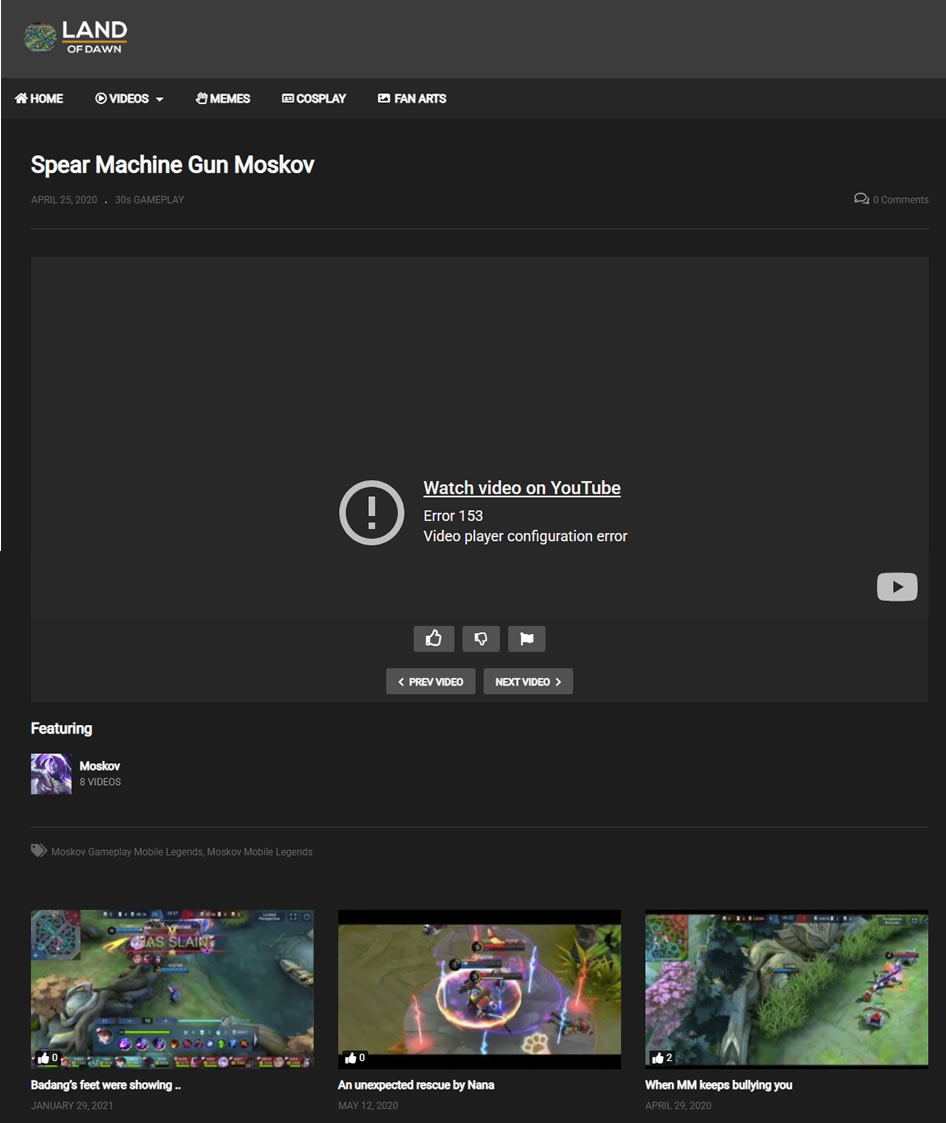
Task: Open the Home menu item
Action: [39, 98]
